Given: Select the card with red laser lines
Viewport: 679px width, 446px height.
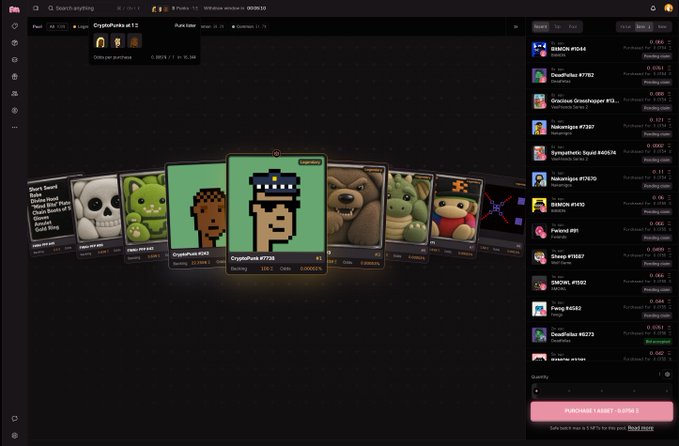Looking at the screenshot, I should point(503,217).
